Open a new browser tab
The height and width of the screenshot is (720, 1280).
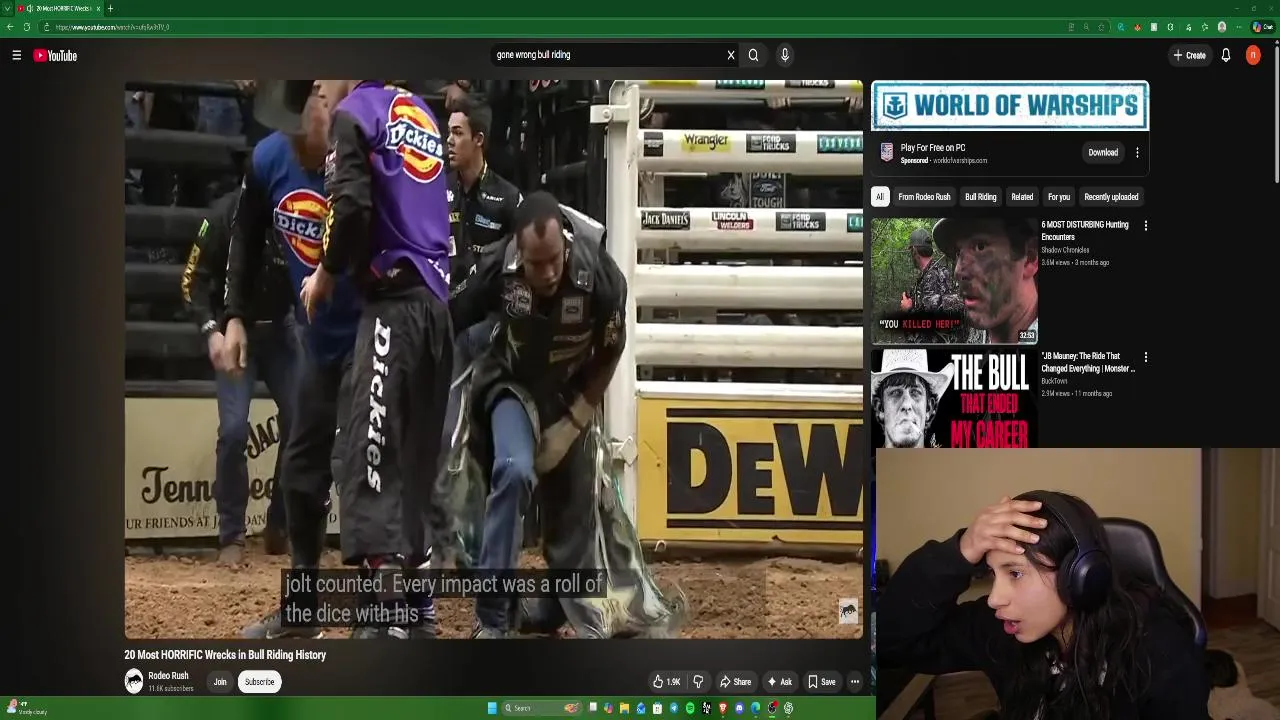pyautogui.click(x=110, y=8)
